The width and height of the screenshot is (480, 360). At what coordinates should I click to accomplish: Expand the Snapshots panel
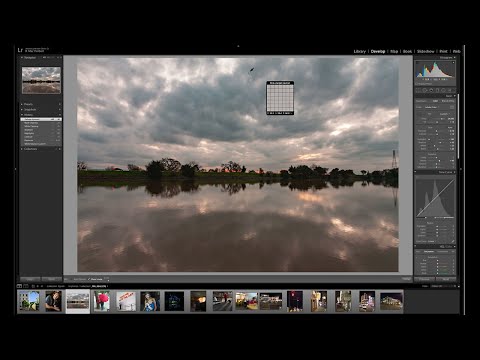(x=22, y=110)
